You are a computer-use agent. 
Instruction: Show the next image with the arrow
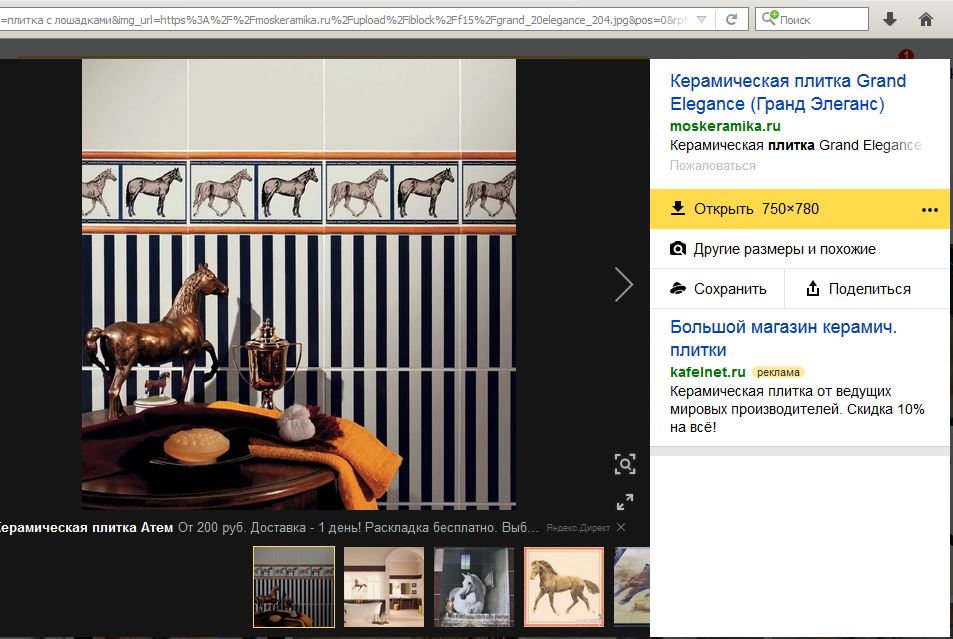pos(624,284)
